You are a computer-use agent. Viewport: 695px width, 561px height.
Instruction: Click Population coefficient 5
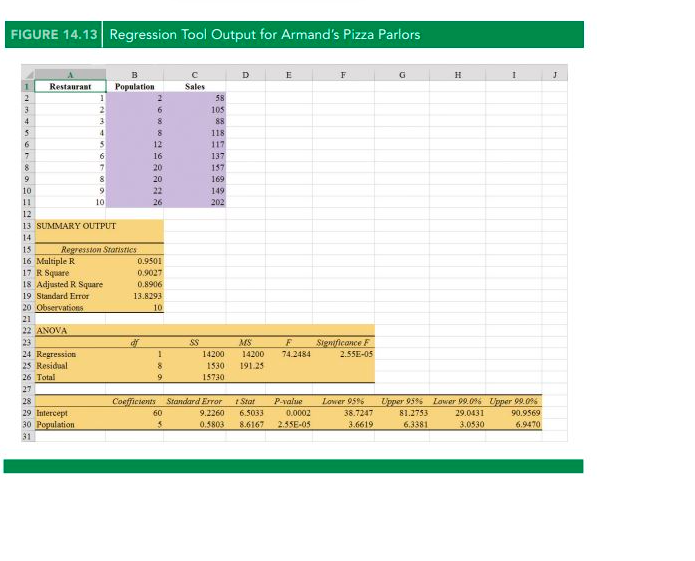pos(160,425)
